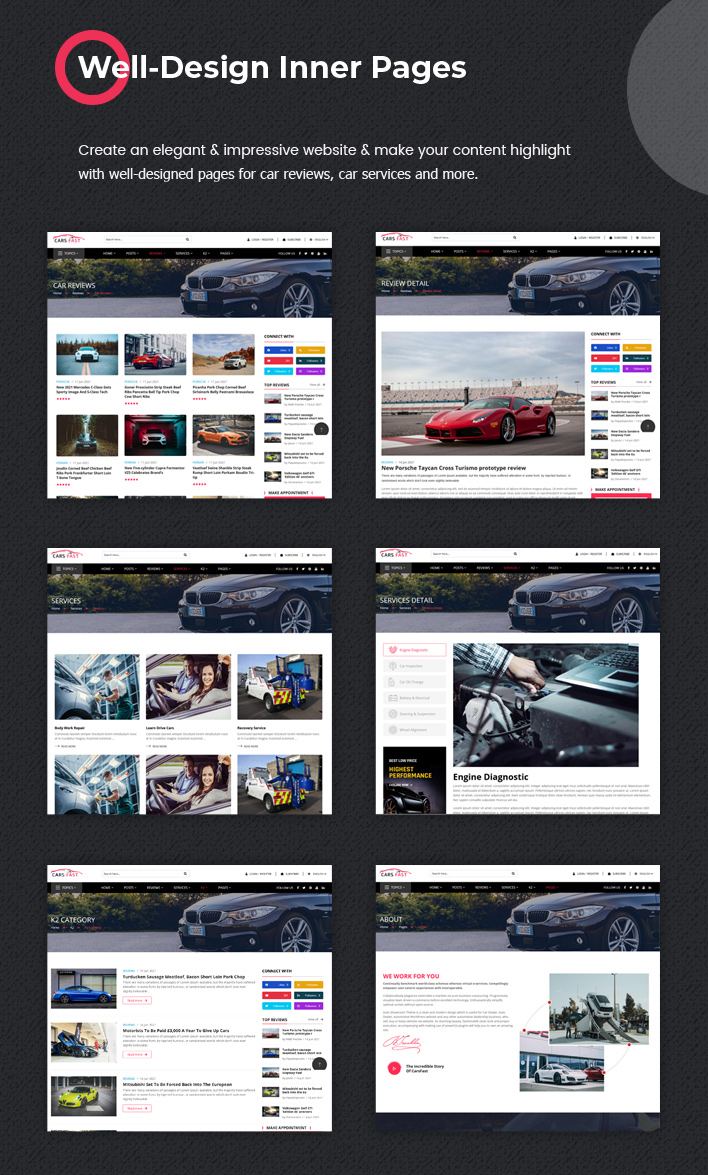Click Subscribe on the Car Reviews page header
This screenshot has height=1175, width=708.
click(293, 240)
